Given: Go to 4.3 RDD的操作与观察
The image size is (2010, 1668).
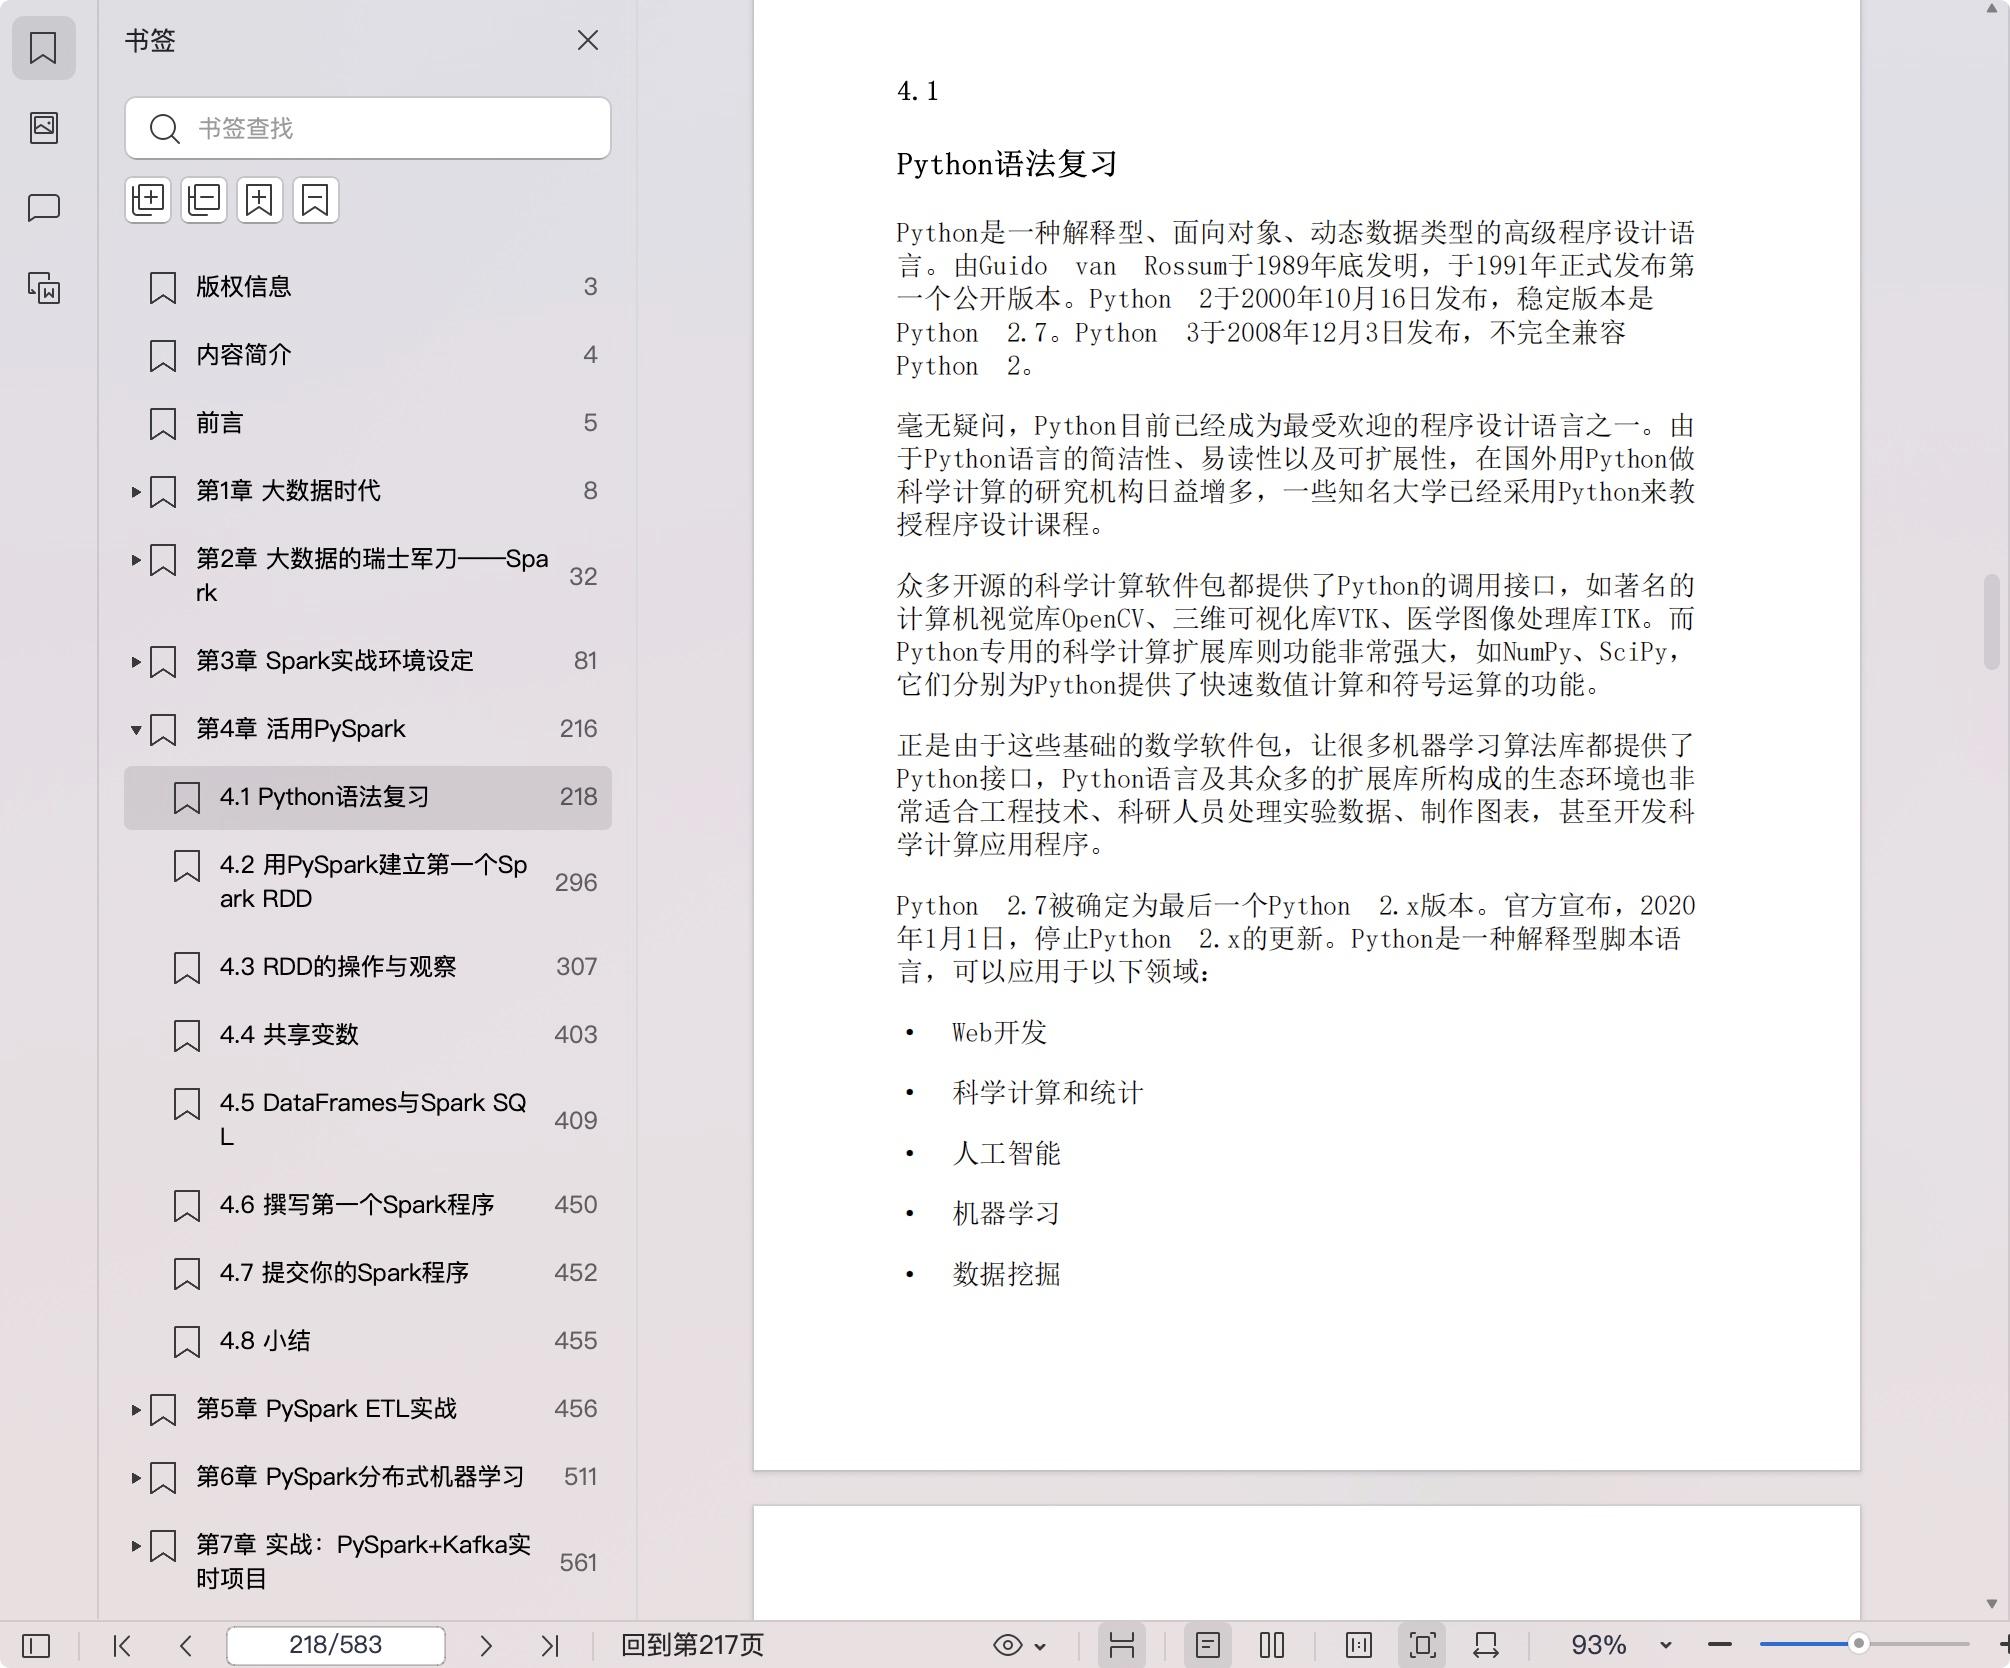Looking at the screenshot, I should point(368,967).
